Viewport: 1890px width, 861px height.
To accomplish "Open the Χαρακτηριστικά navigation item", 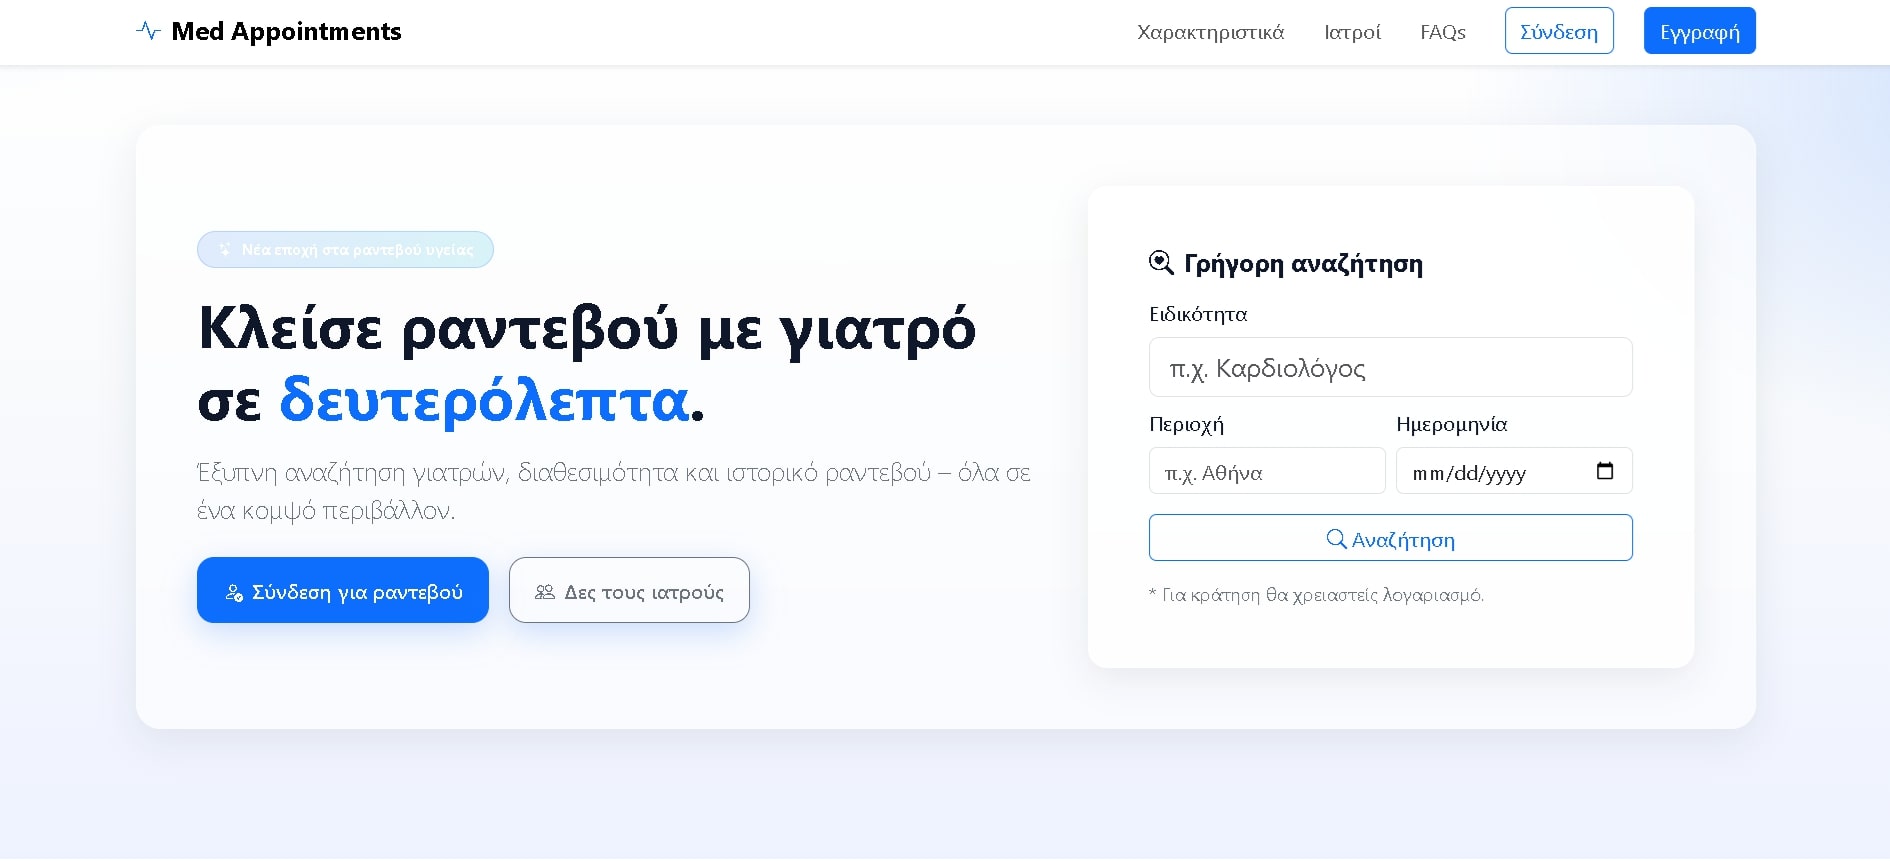I will [1210, 32].
